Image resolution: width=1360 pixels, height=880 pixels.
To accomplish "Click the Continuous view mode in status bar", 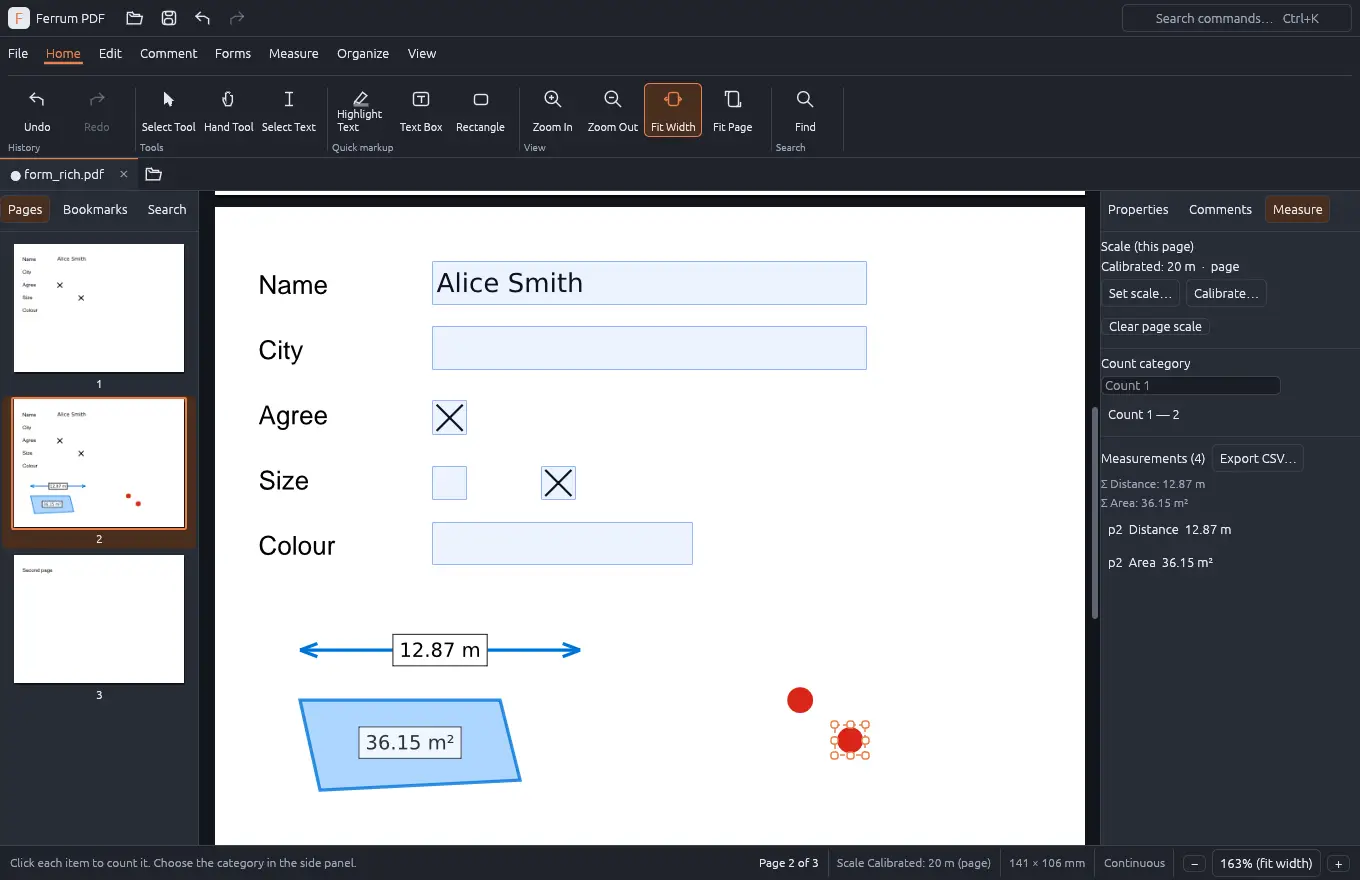I will click(1134, 863).
